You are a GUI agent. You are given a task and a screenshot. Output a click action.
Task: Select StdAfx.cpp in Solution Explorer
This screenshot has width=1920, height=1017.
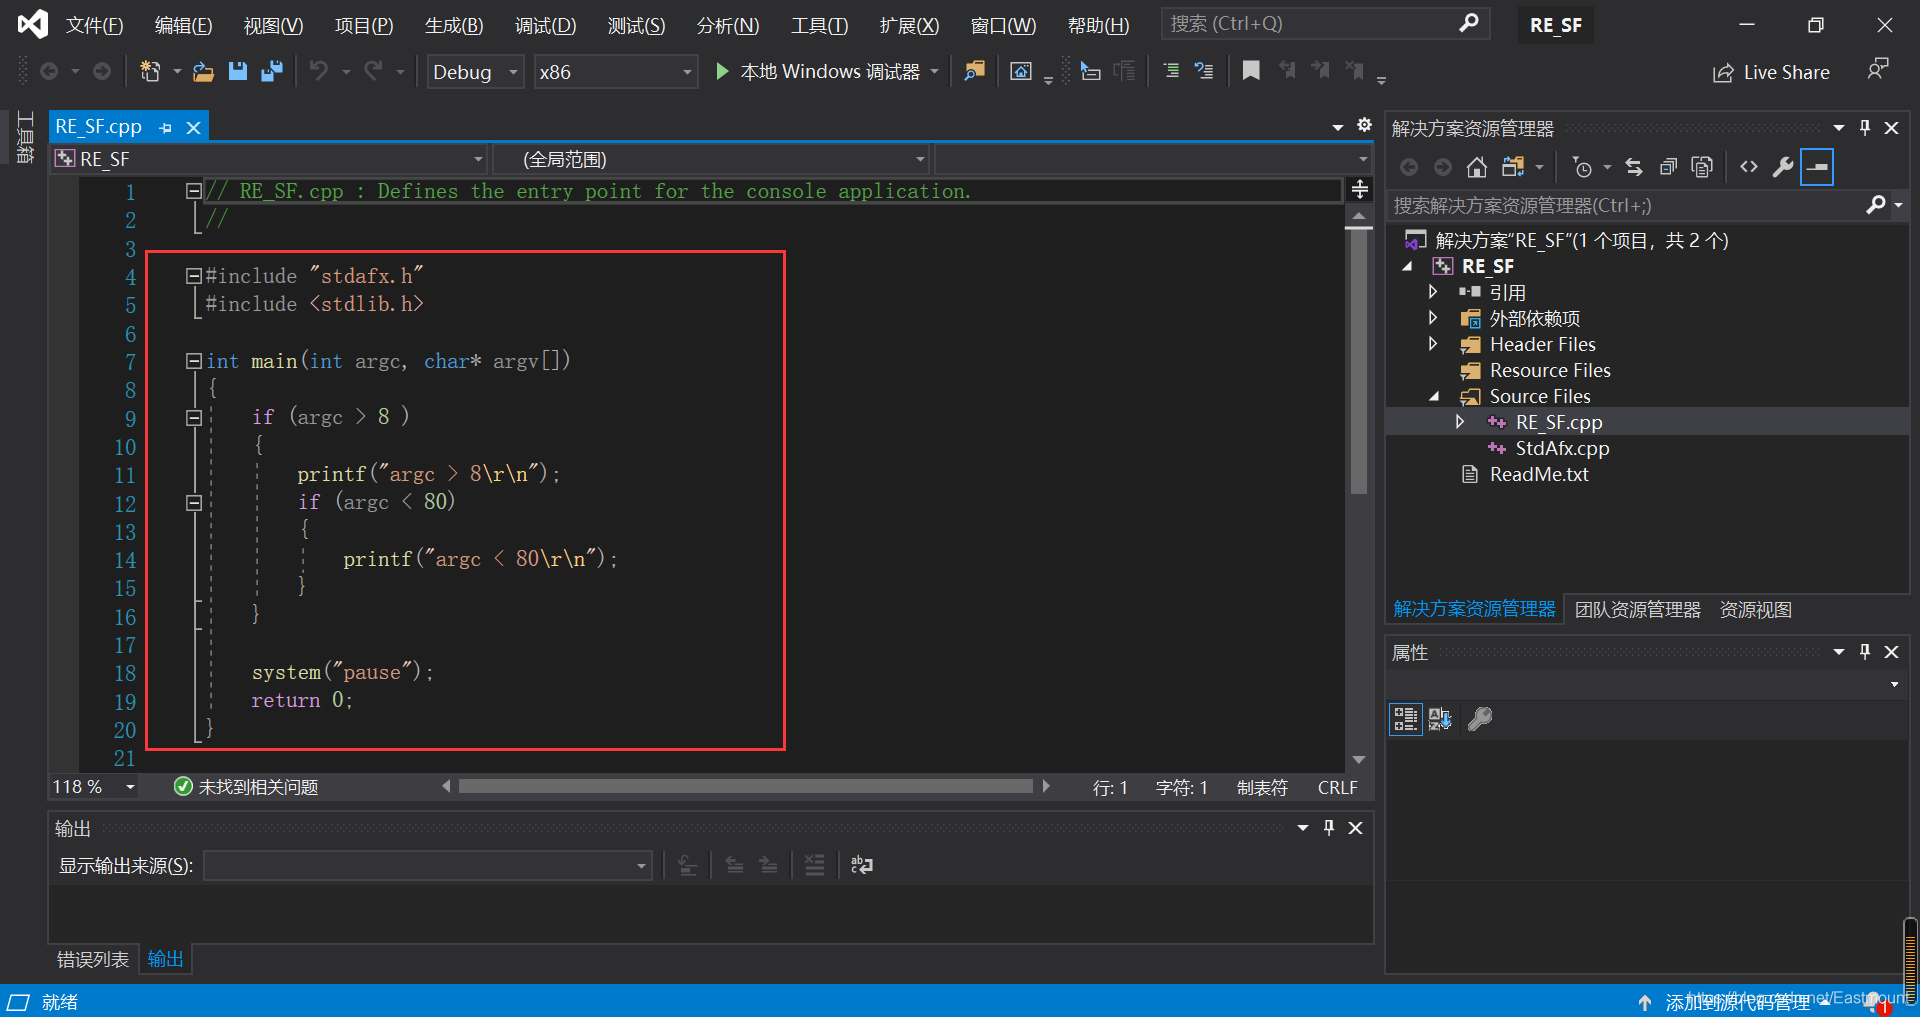click(1562, 448)
